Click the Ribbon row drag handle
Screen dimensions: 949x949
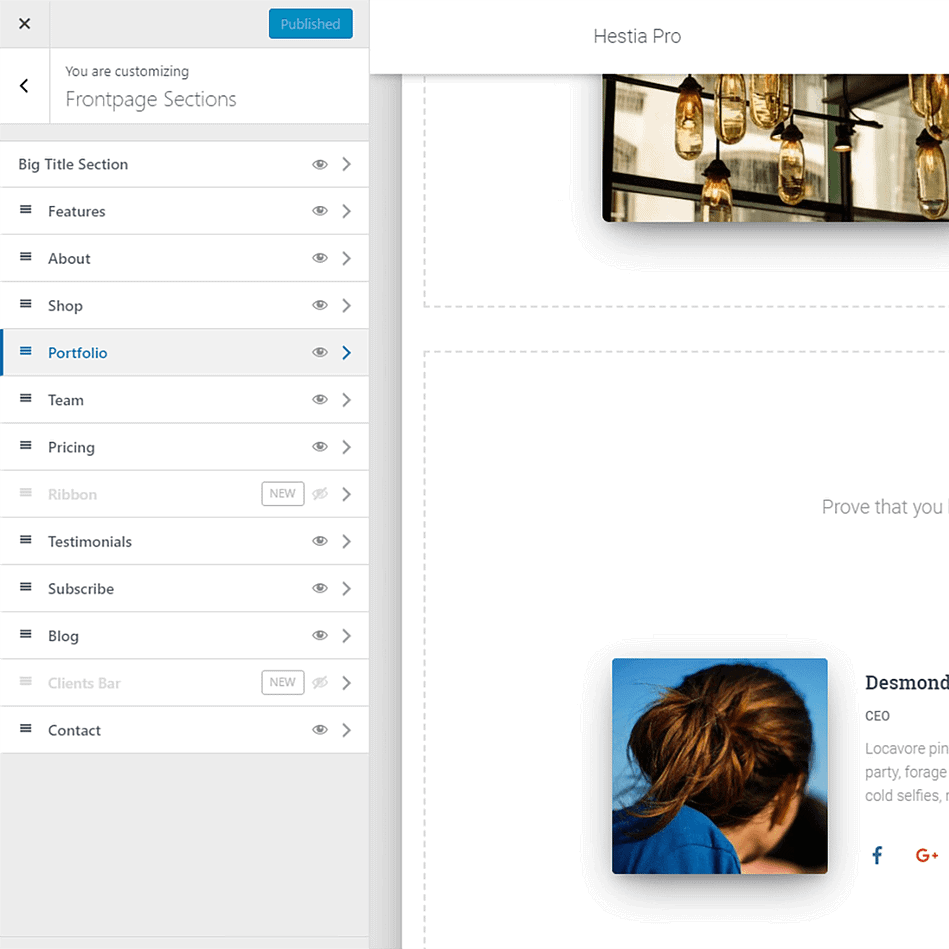pos(25,493)
